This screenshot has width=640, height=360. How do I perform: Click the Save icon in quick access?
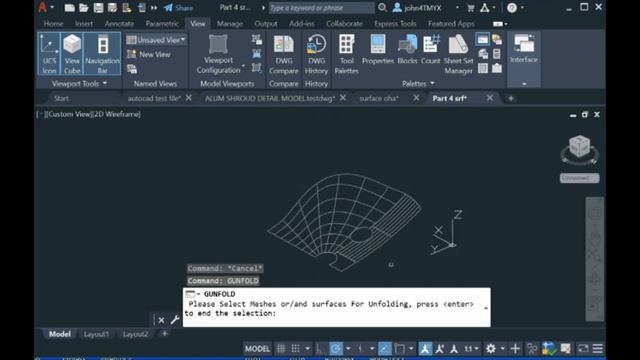[98, 8]
